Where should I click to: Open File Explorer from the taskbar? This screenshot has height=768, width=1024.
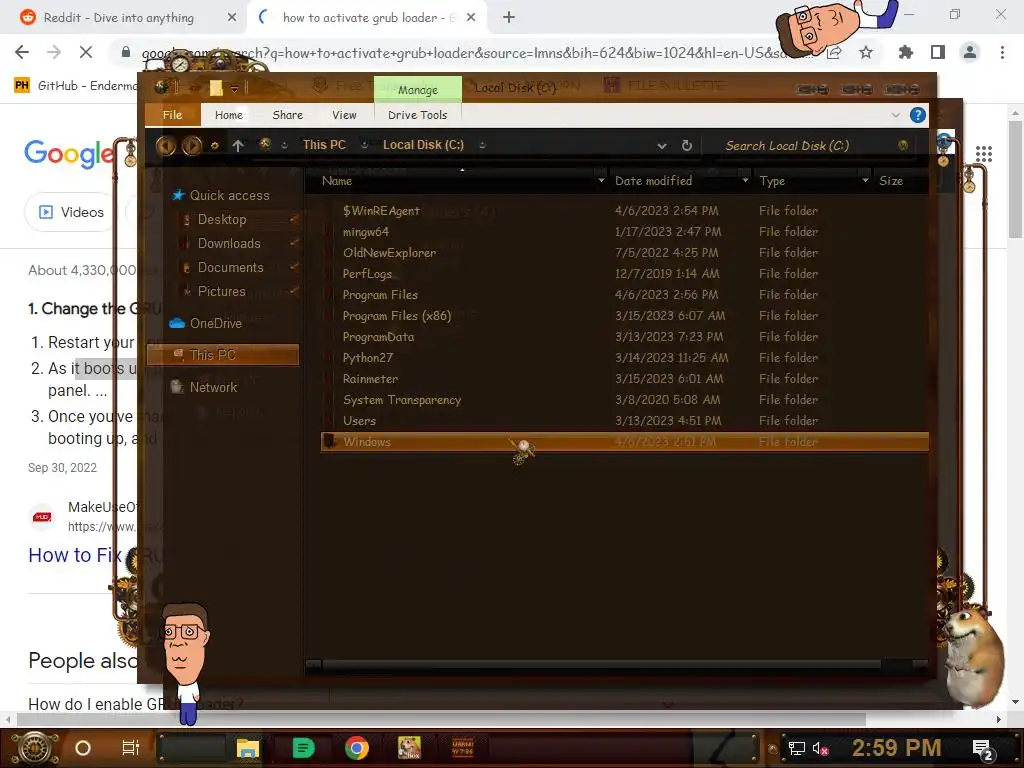point(248,748)
